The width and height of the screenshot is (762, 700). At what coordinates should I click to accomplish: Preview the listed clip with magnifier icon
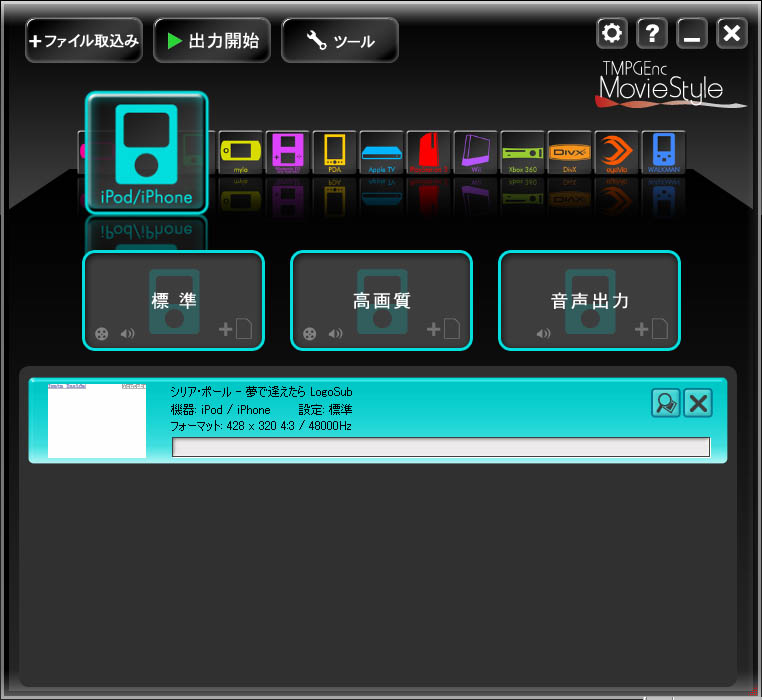pos(665,402)
